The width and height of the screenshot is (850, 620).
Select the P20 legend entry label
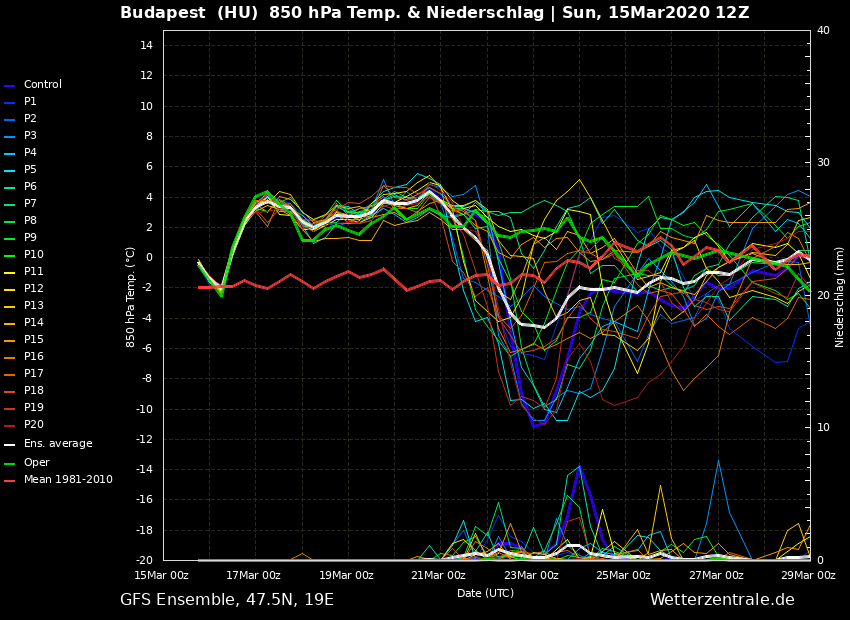[33, 425]
